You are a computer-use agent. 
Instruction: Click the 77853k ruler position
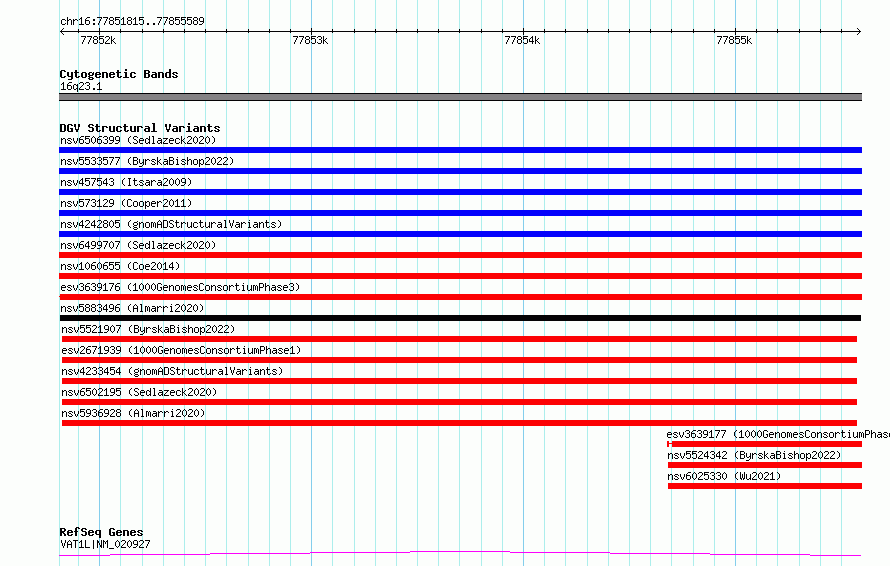[x=310, y=40]
